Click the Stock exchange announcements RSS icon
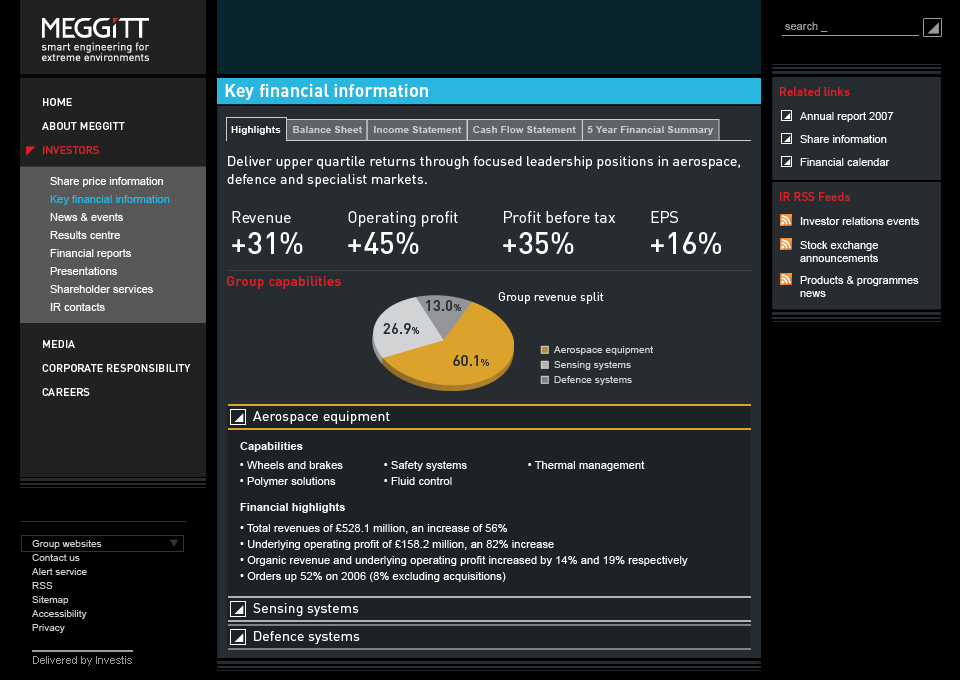The image size is (960, 680). pyautogui.click(x=786, y=245)
